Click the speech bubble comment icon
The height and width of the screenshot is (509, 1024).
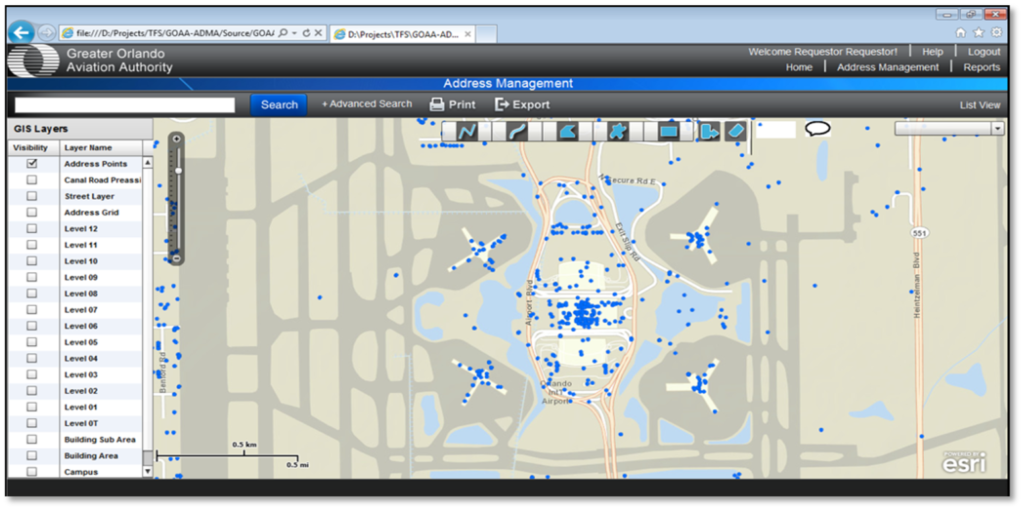(x=818, y=129)
